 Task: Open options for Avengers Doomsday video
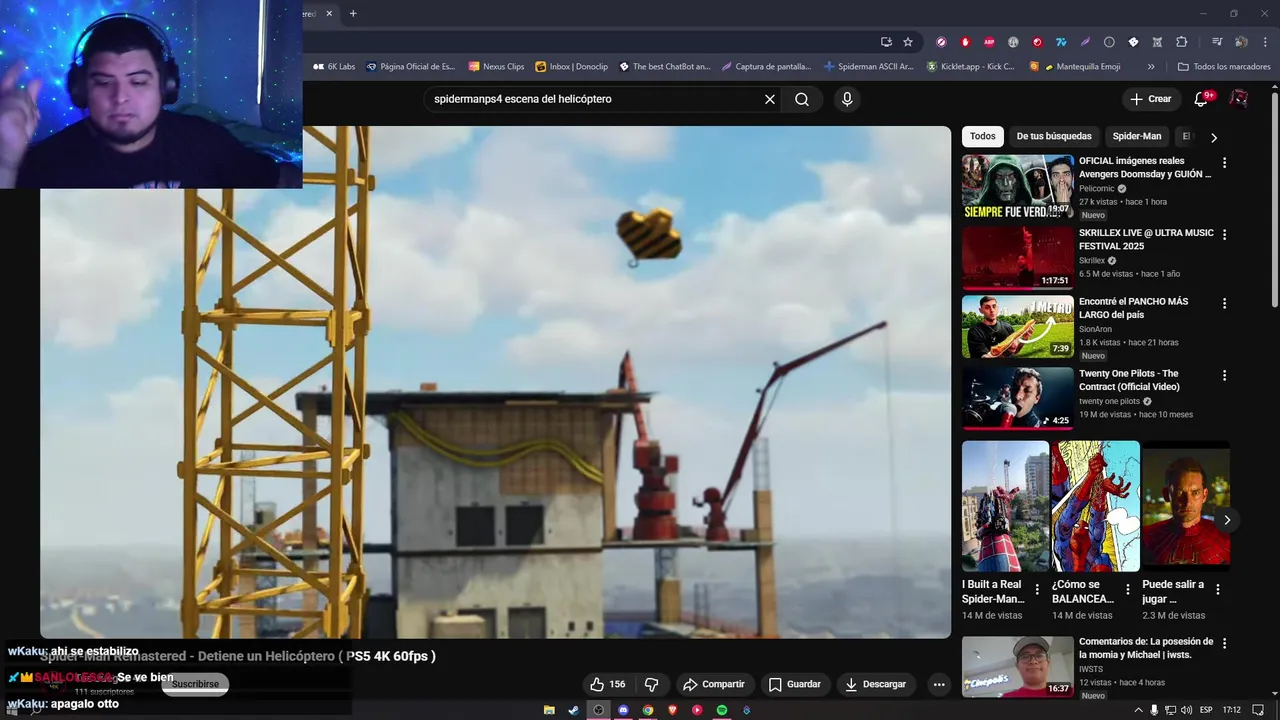[1224, 163]
